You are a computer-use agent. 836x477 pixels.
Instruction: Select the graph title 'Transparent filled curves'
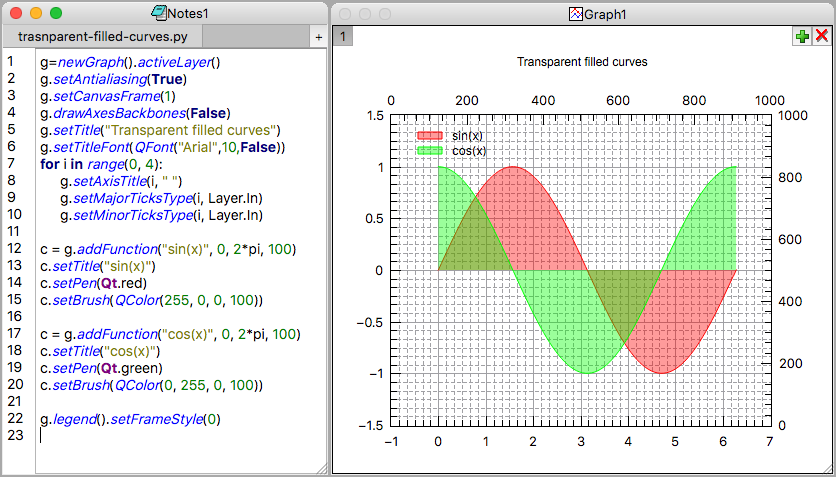[582, 62]
